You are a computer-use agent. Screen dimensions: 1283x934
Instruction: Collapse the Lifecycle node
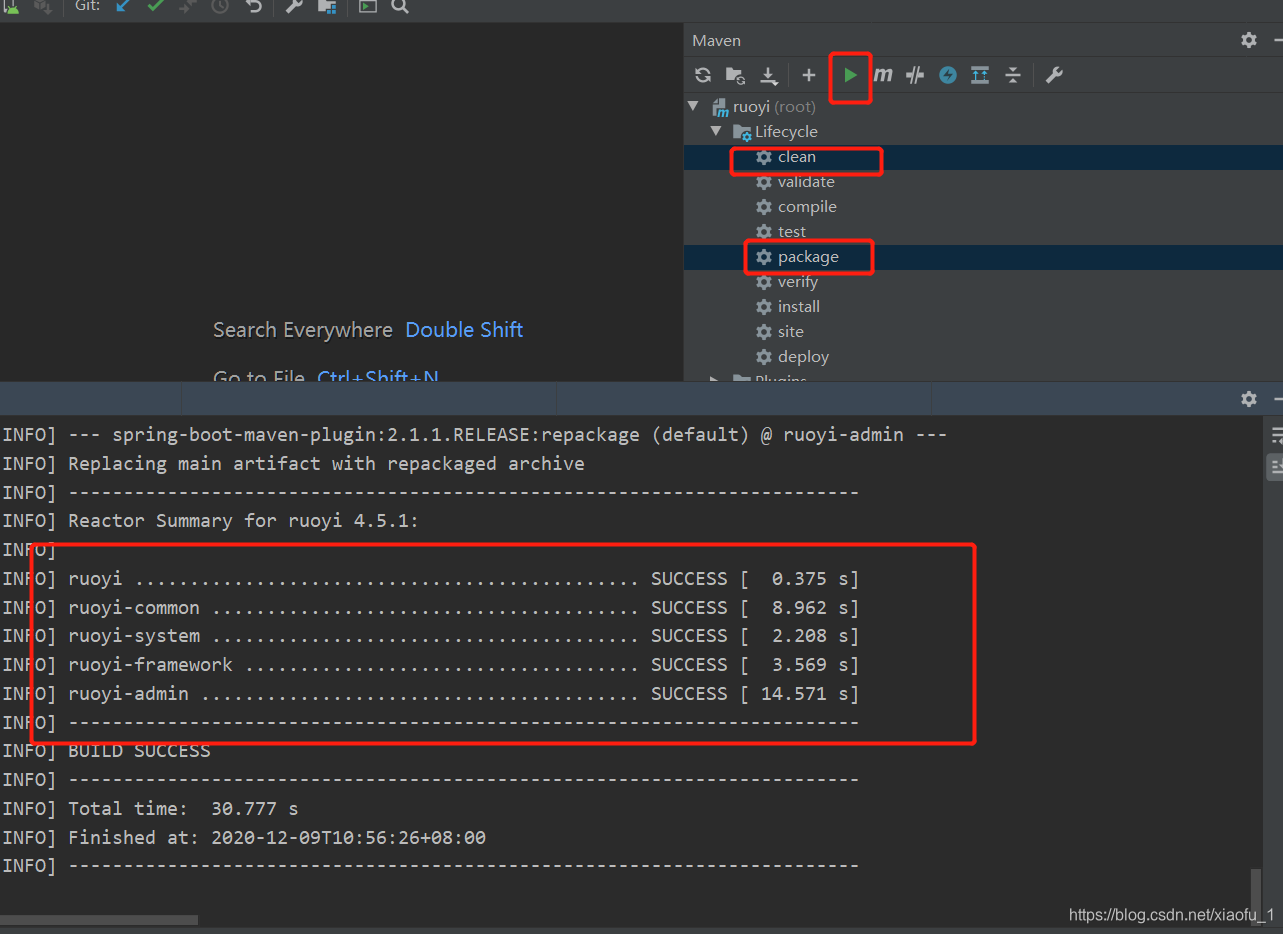[x=716, y=131]
